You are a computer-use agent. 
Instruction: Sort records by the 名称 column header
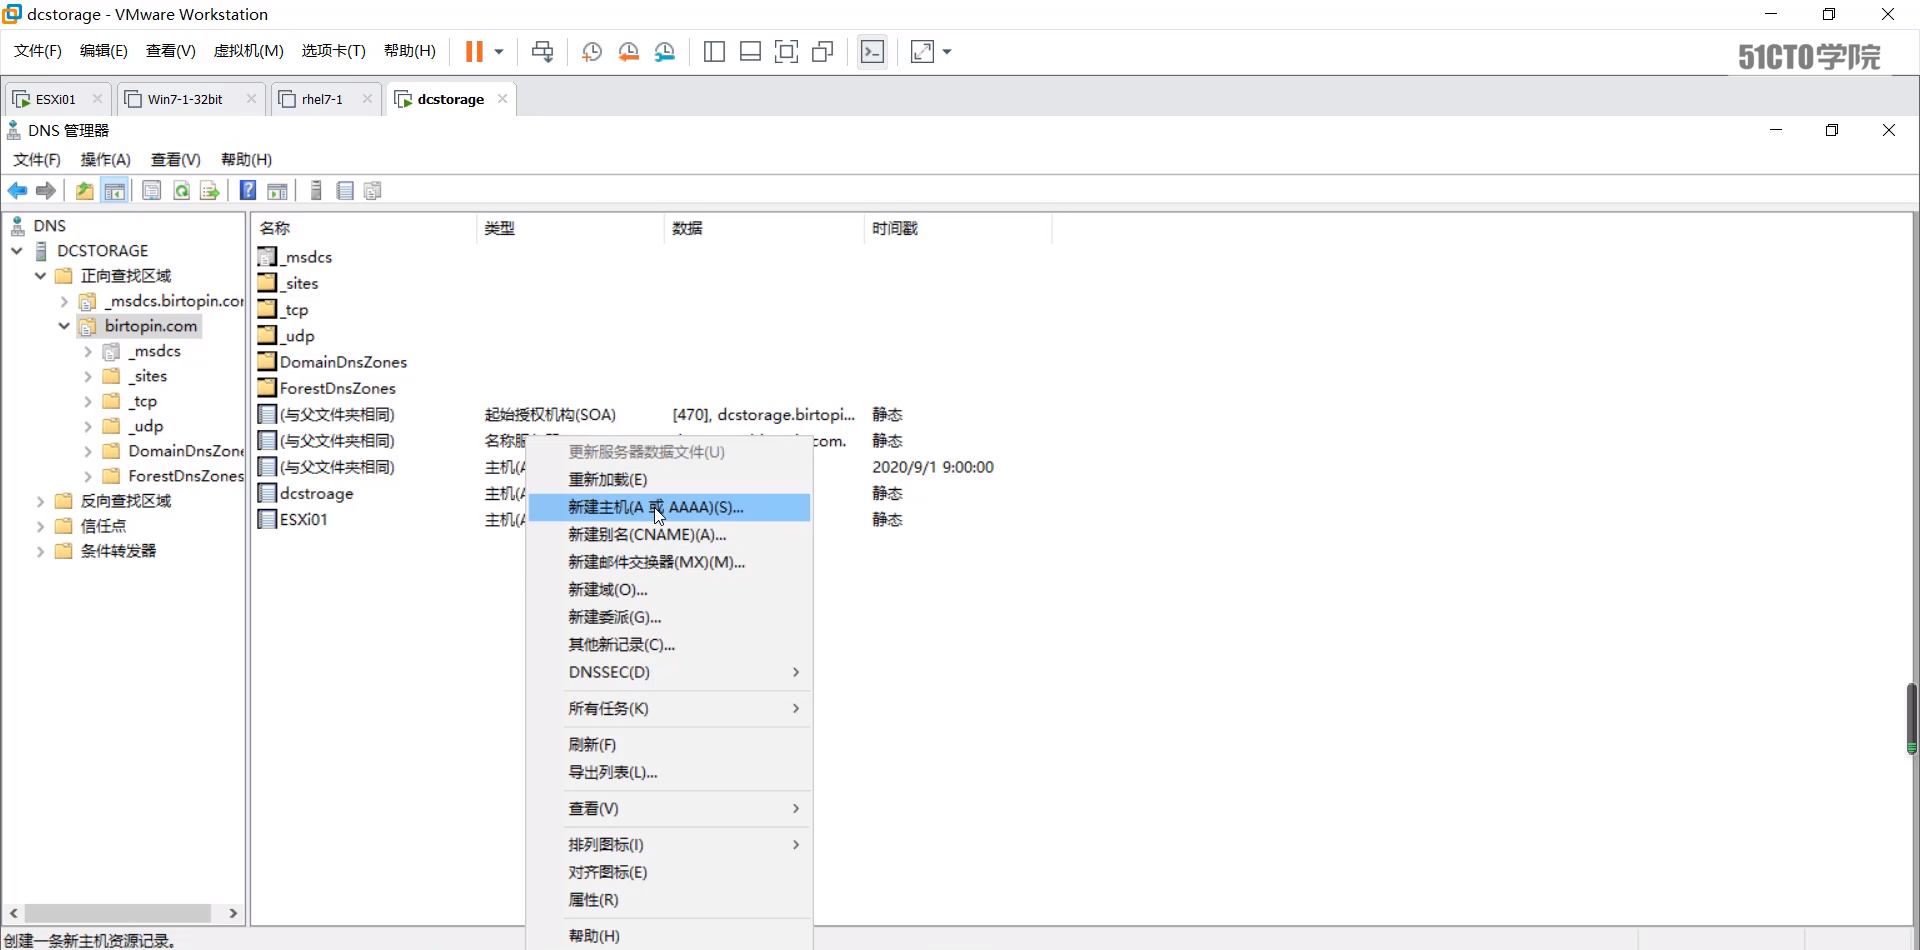tap(364, 229)
